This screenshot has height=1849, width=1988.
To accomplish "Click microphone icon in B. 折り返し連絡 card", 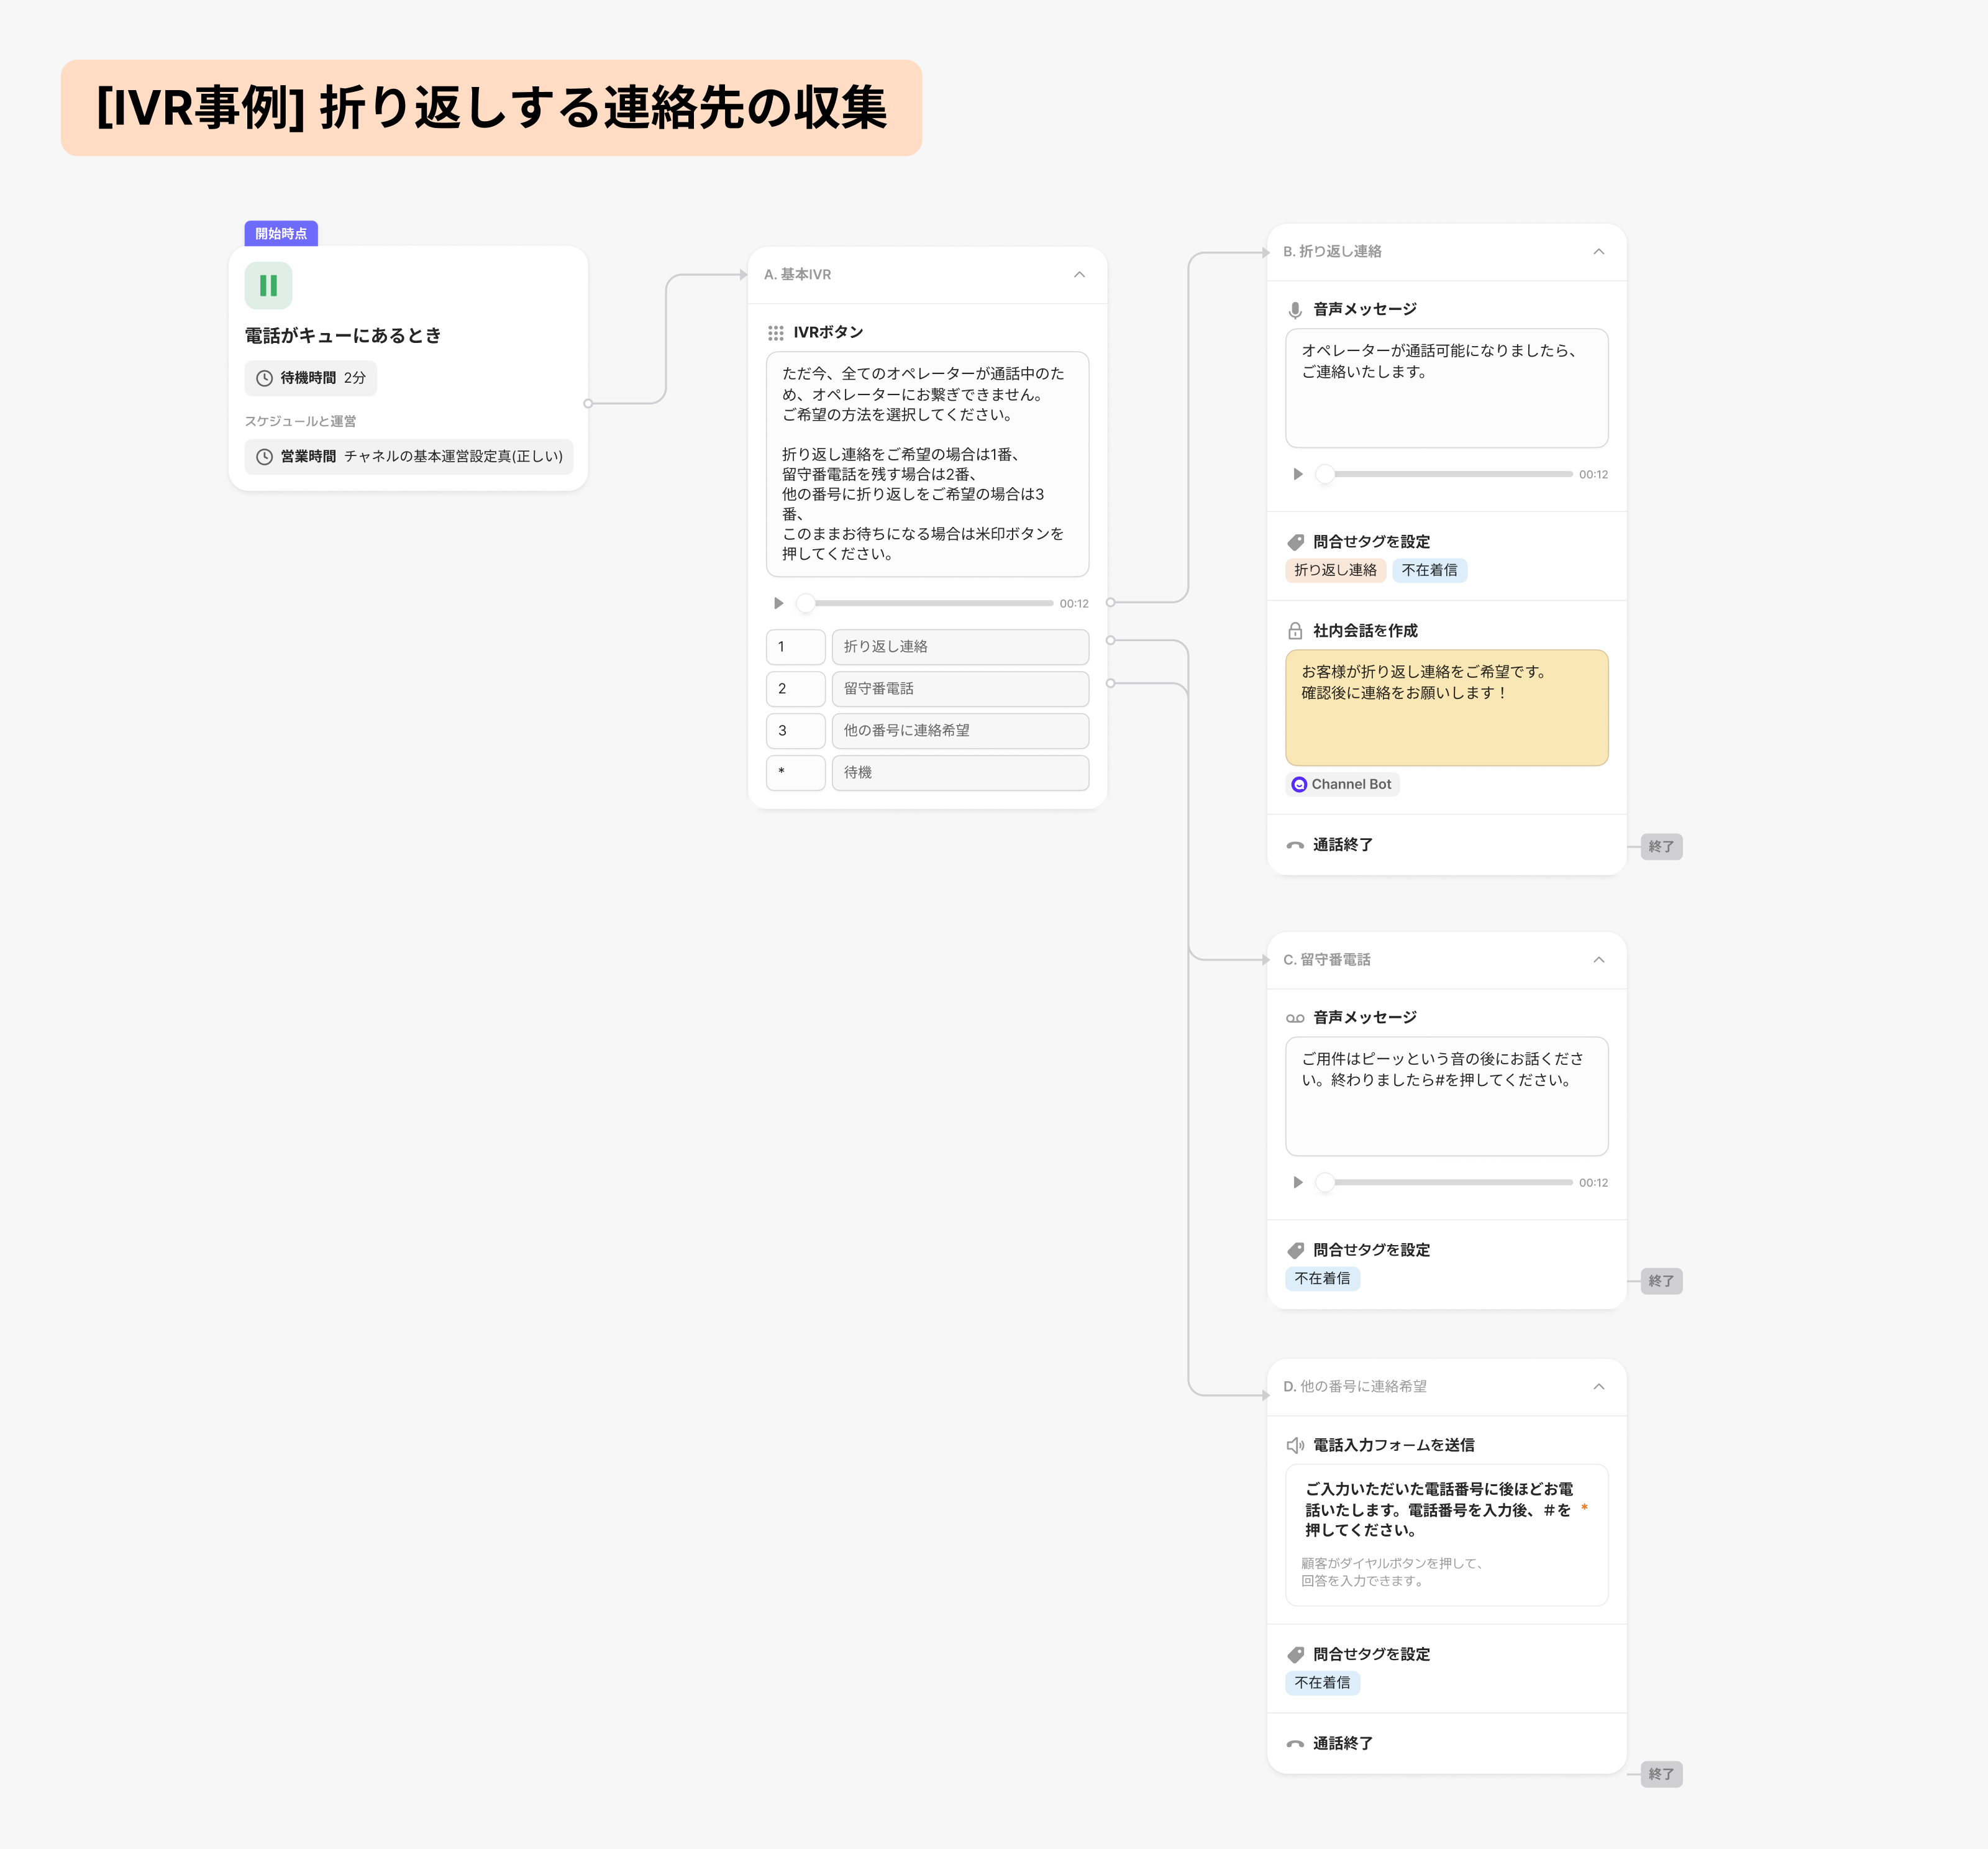I will (x=1295, y=310).
